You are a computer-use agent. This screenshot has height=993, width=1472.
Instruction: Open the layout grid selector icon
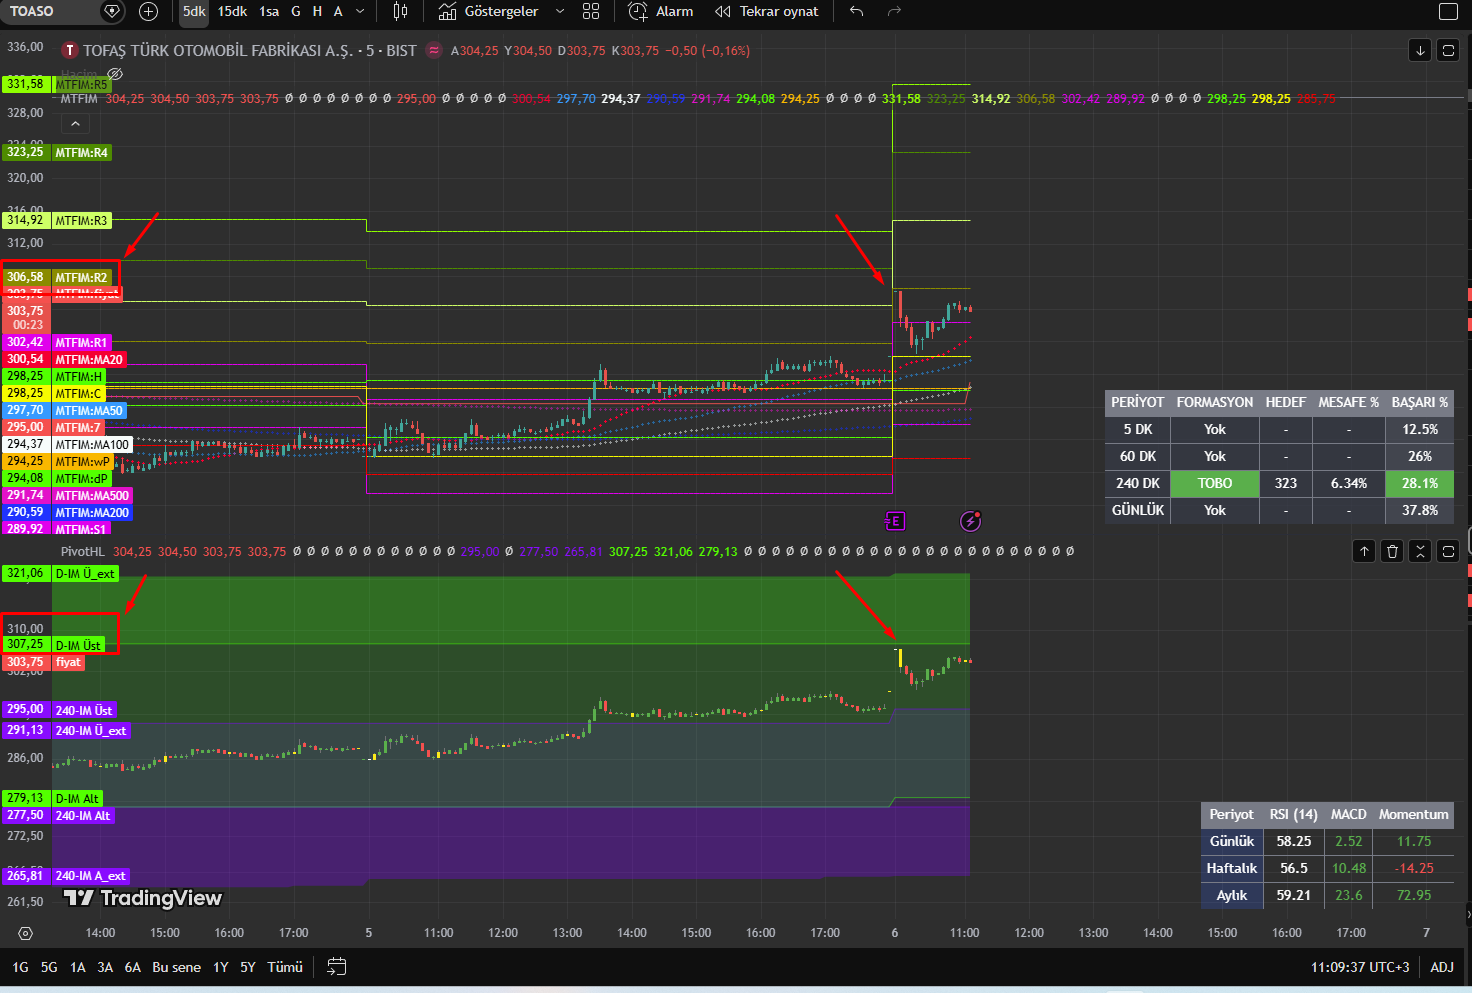point(591,12)
